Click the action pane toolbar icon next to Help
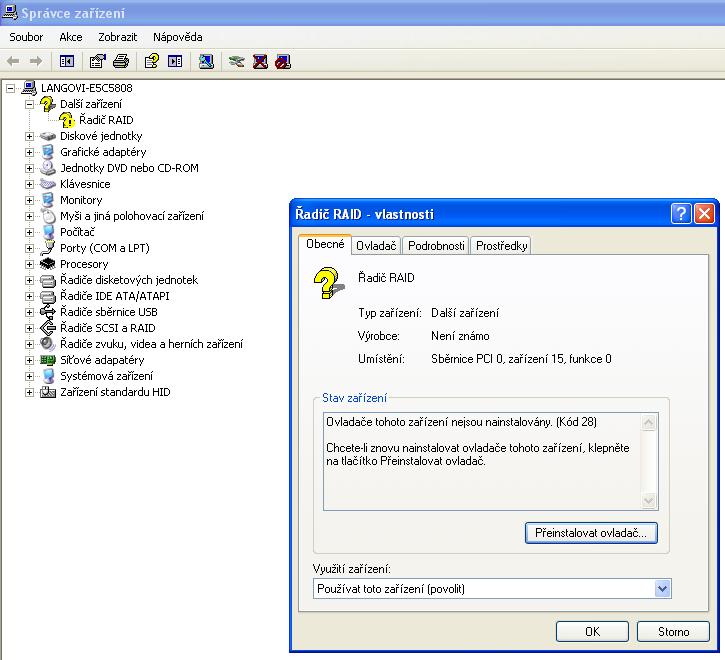 (x=175, y=61)
